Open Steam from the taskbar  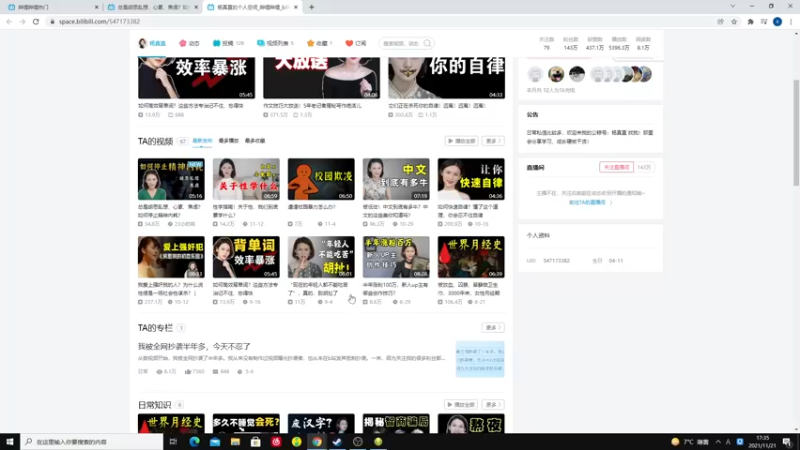pyautogui.click(x=337, y=441)
